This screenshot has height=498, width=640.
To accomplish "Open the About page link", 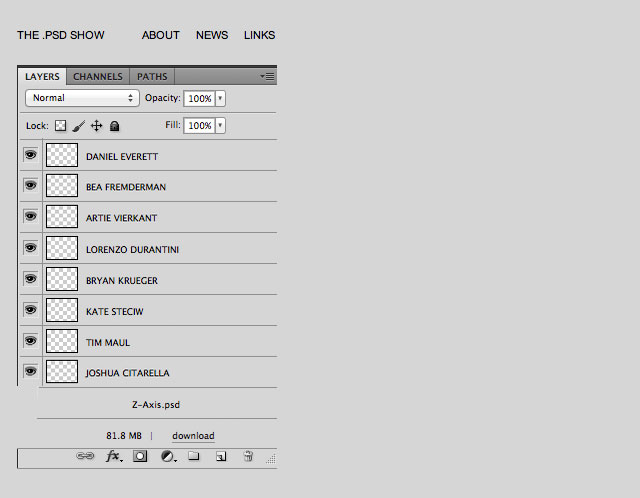I will (x=160, y=35).
